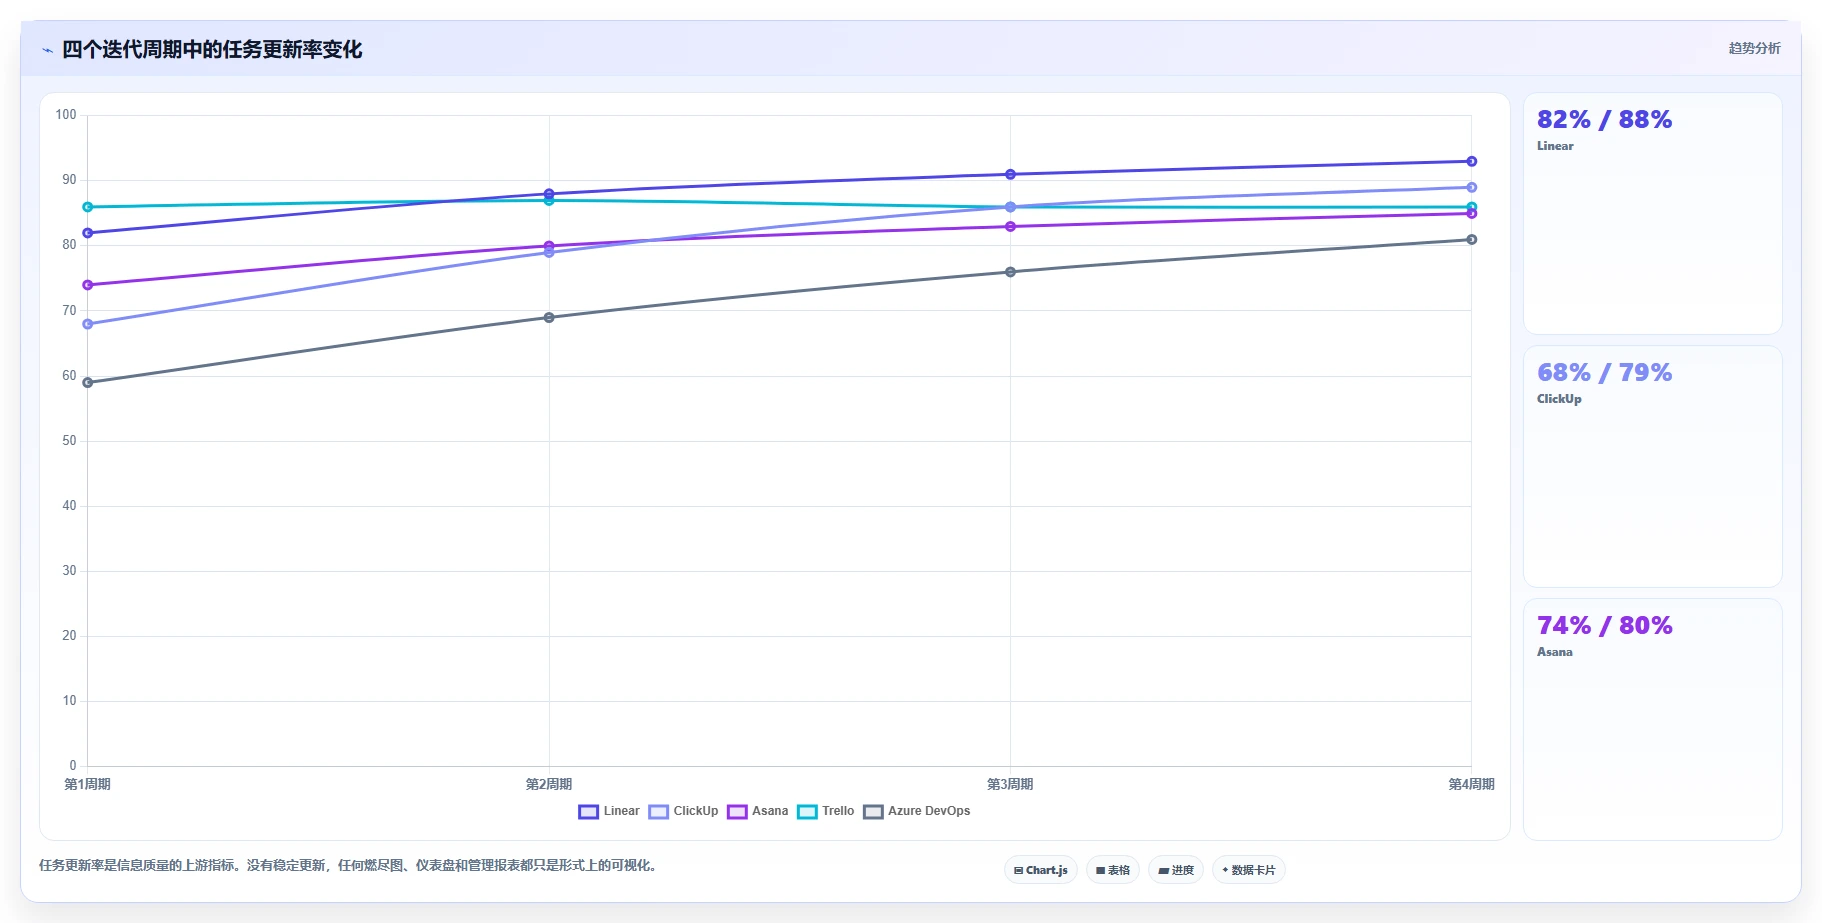Select Asana data point at 第3周期
Screen dimensions: 1822x923
pos(1010,227)
